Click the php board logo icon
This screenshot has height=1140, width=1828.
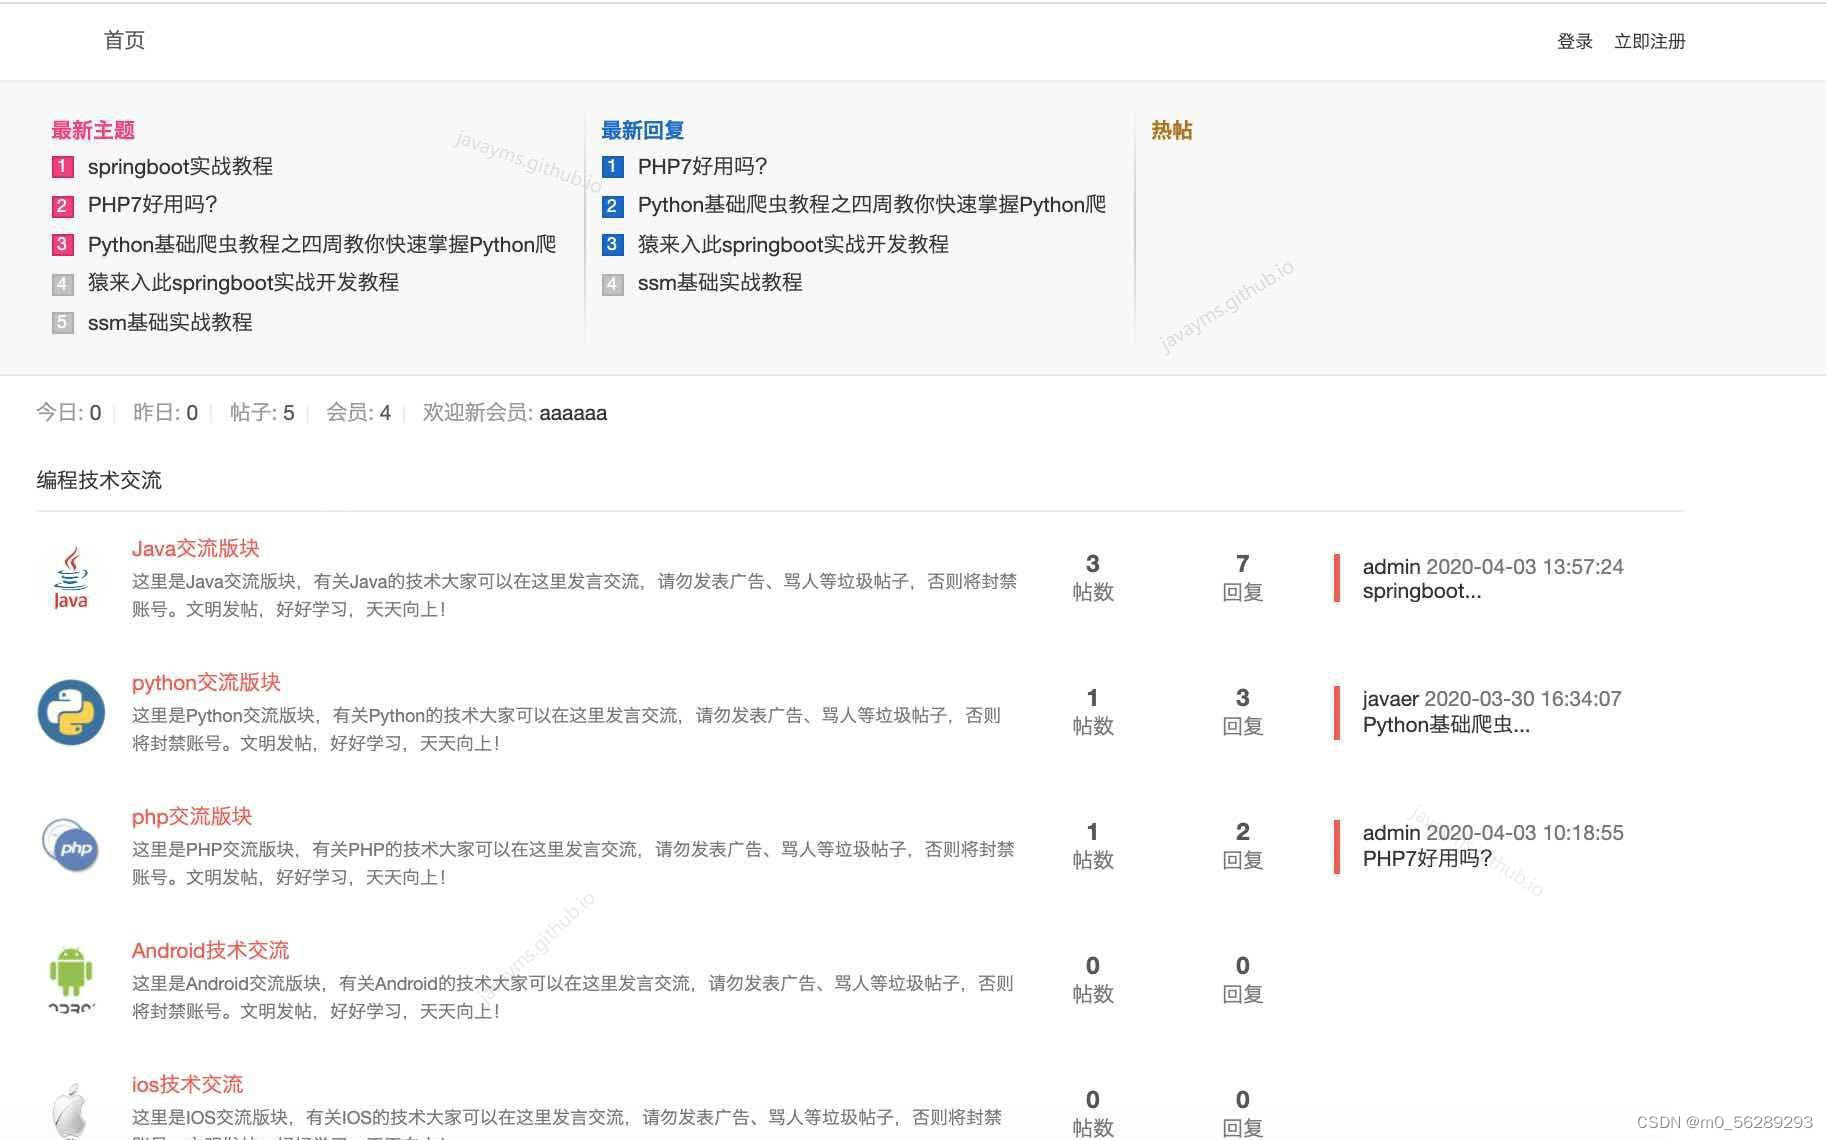71,846
